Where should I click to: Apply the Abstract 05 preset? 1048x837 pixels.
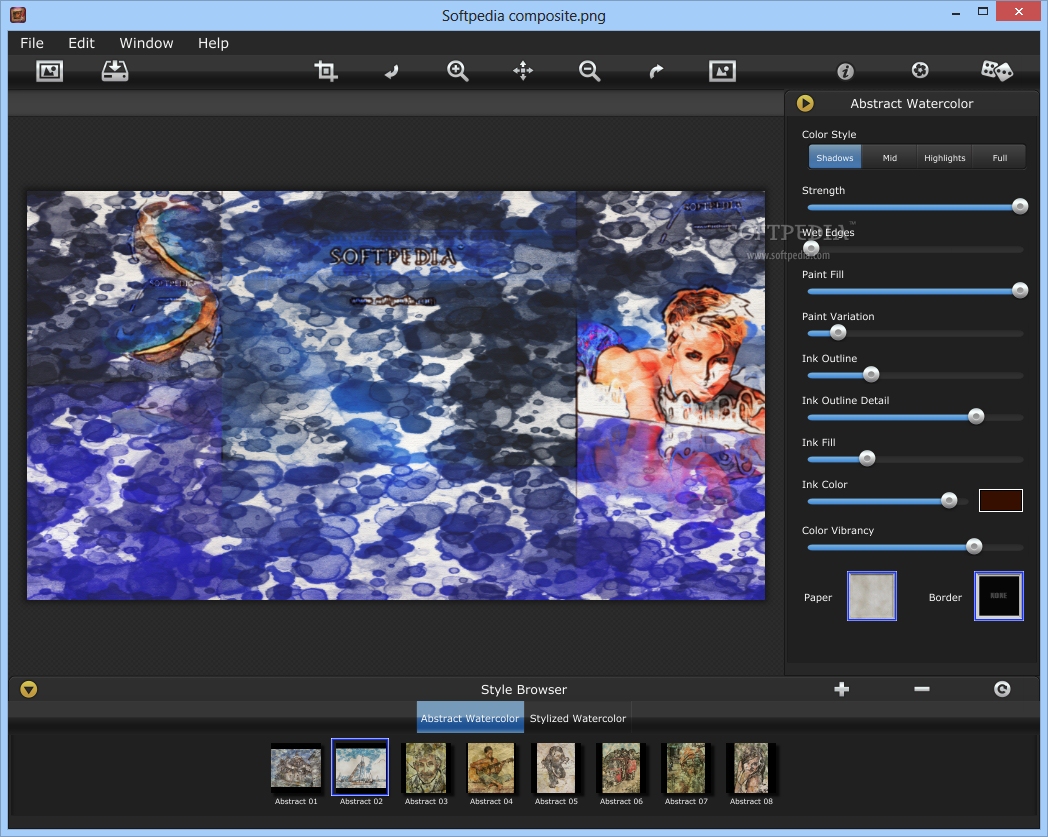556,767
